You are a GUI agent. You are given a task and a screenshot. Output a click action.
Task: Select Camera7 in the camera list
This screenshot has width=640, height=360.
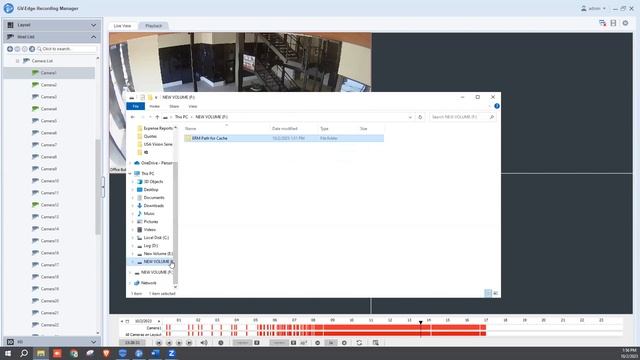click(x=49, y=145)
